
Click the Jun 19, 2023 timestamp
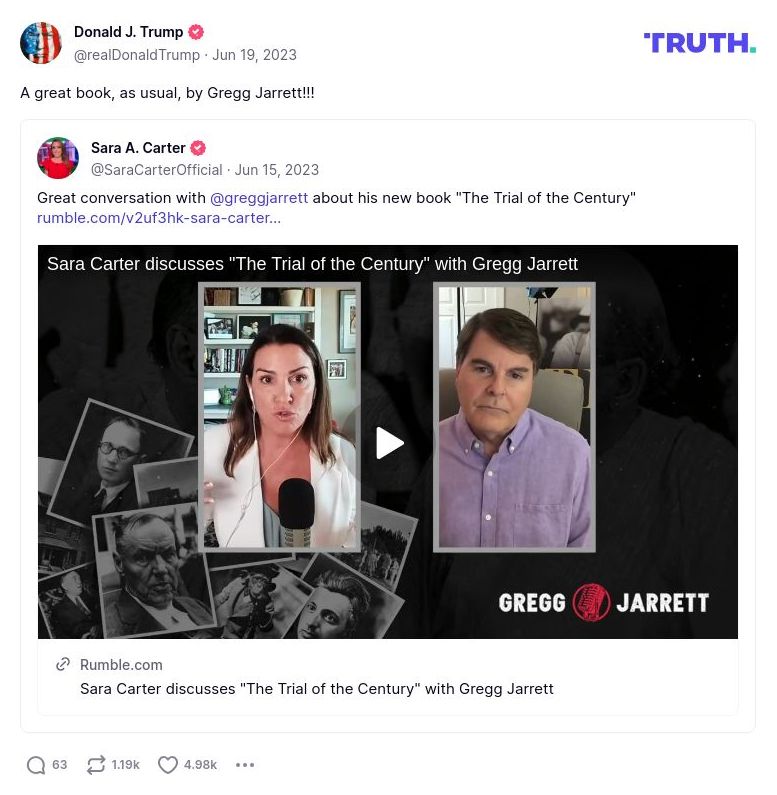pos(254,55)
